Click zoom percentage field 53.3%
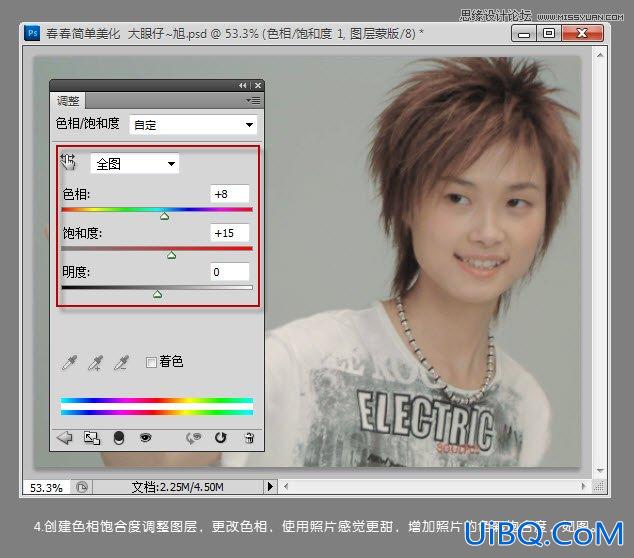The height and width of the screenshot is (558, 634). (x=46, y=487)
